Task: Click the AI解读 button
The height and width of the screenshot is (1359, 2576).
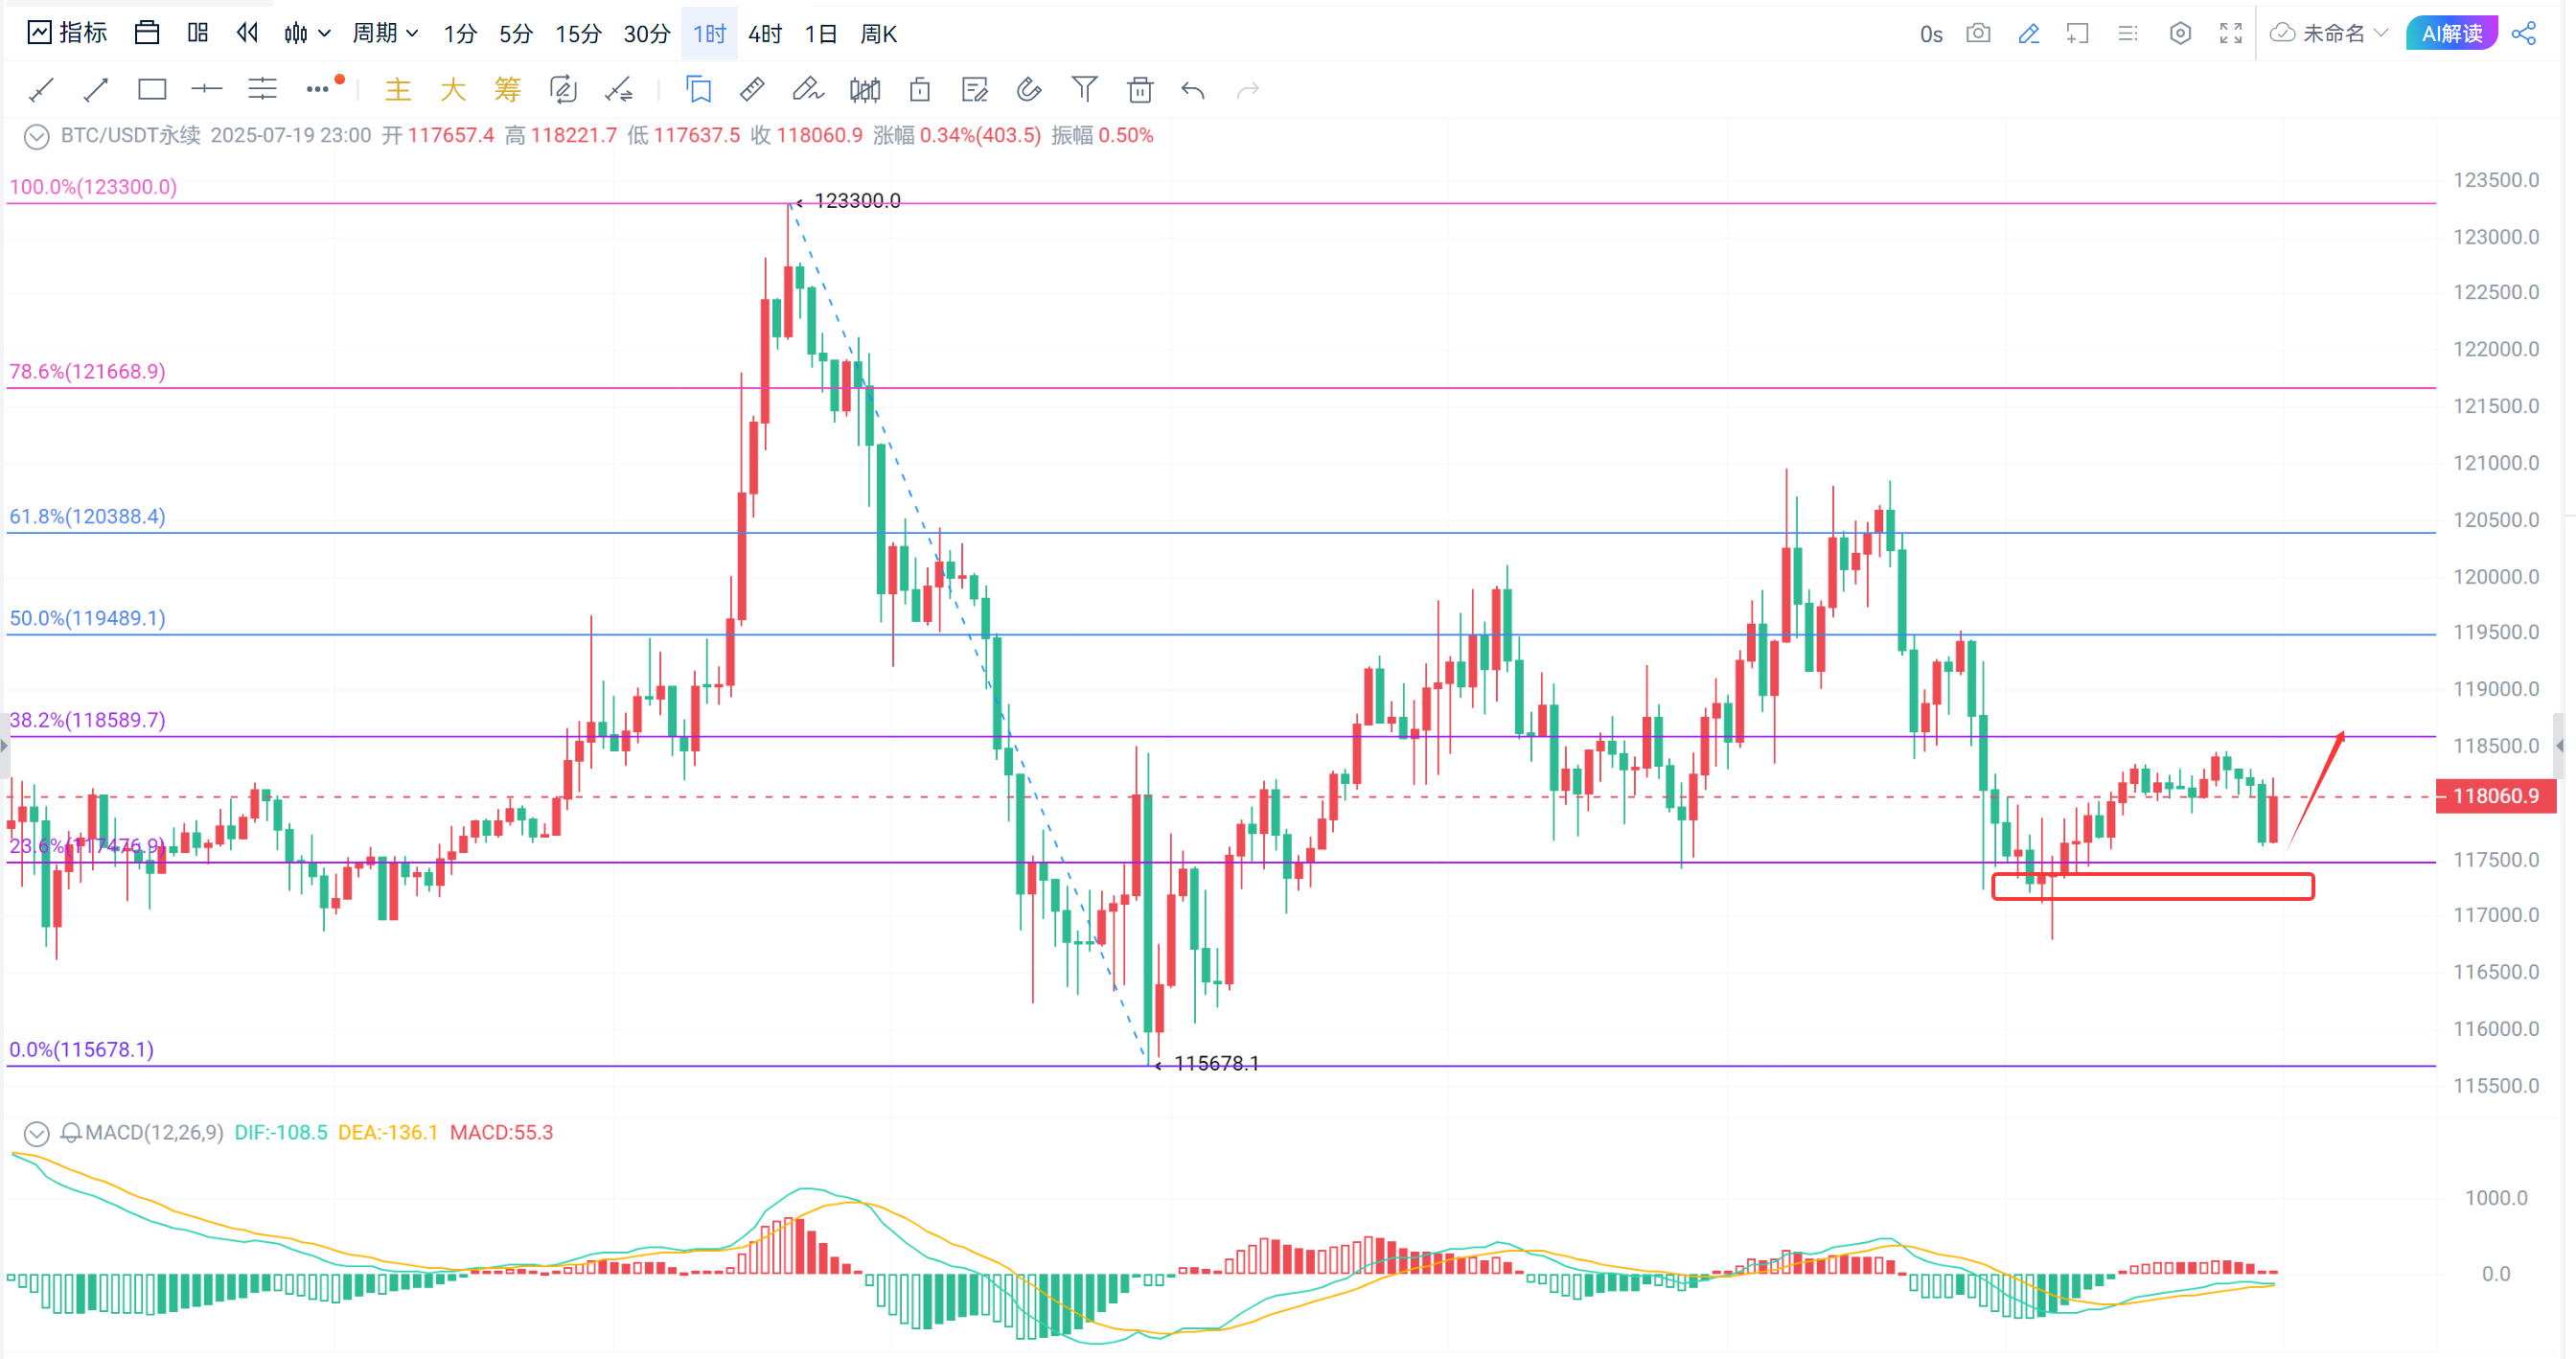Action: coord(2452,34)
